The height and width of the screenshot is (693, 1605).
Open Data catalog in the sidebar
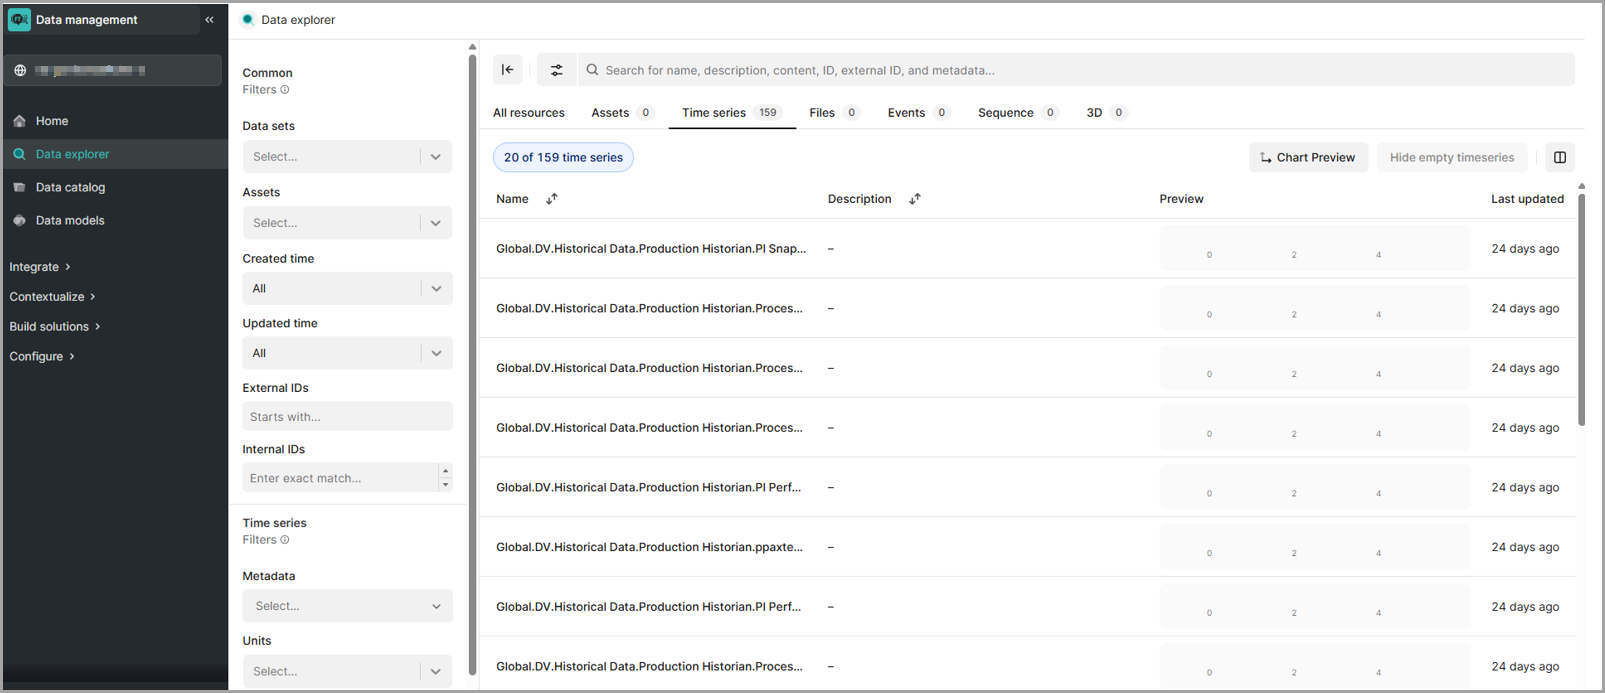click(x=115, y=187)
